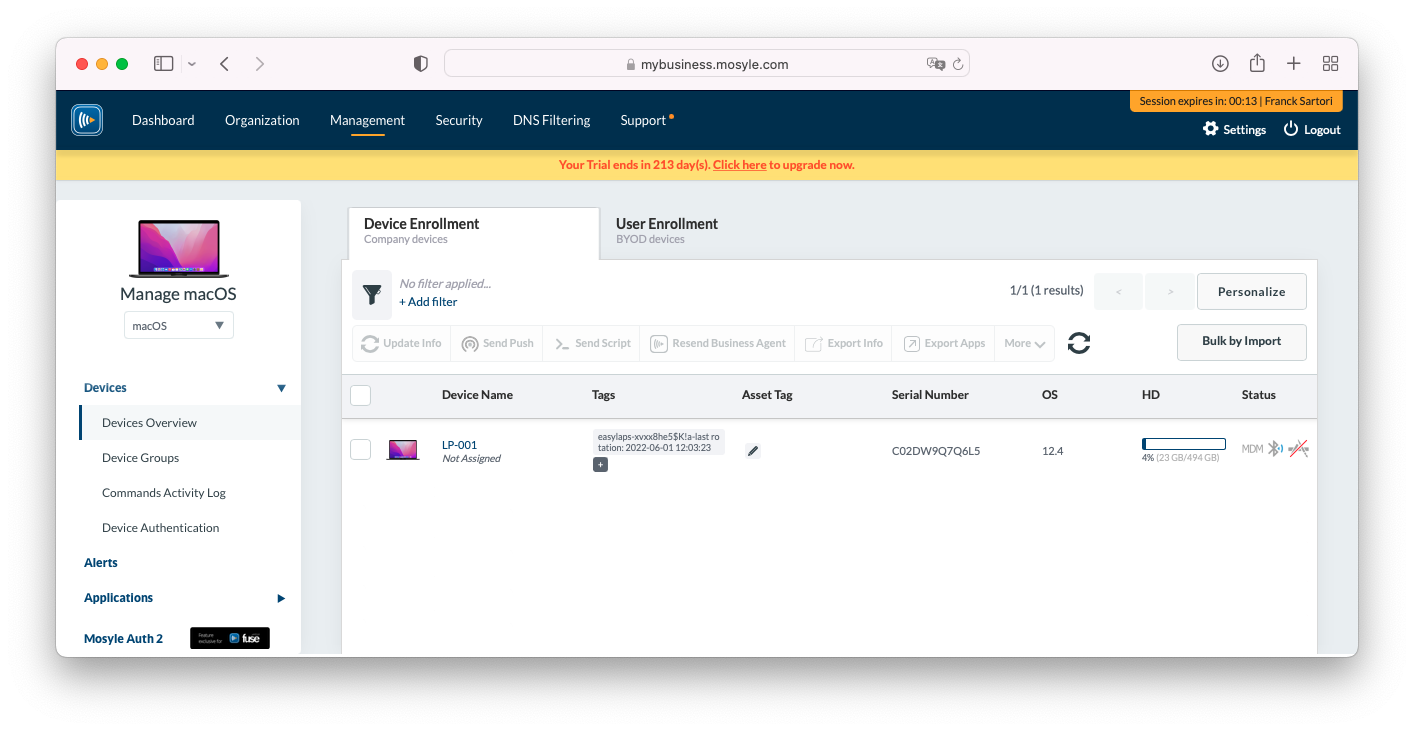Open the Safari sidebar options chevron
Viewport: 1414px width, 731px height.
point(191,64)
